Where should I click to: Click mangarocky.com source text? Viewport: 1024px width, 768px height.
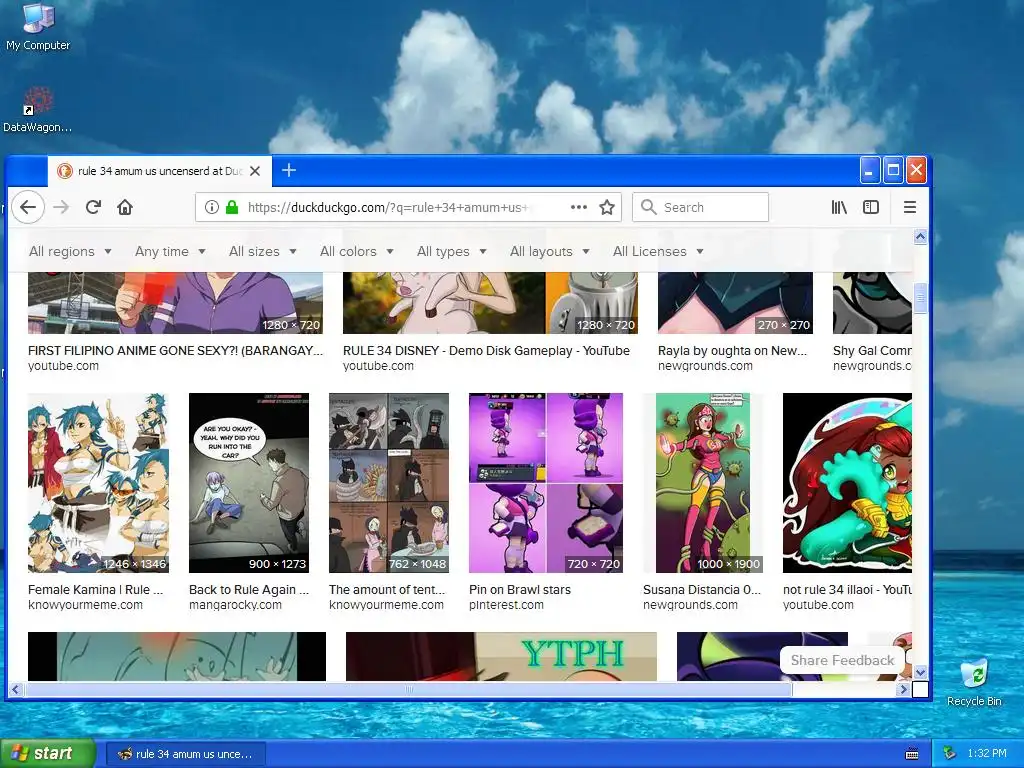point(235,605)
